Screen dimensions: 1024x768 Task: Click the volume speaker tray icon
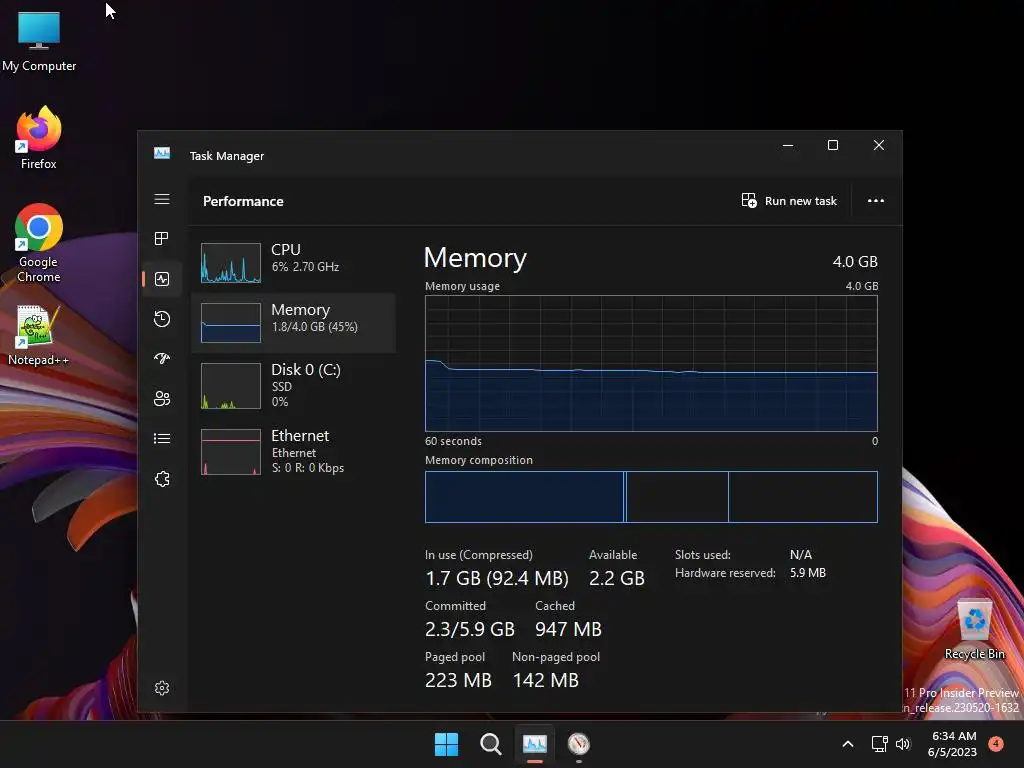coord(903,744)
